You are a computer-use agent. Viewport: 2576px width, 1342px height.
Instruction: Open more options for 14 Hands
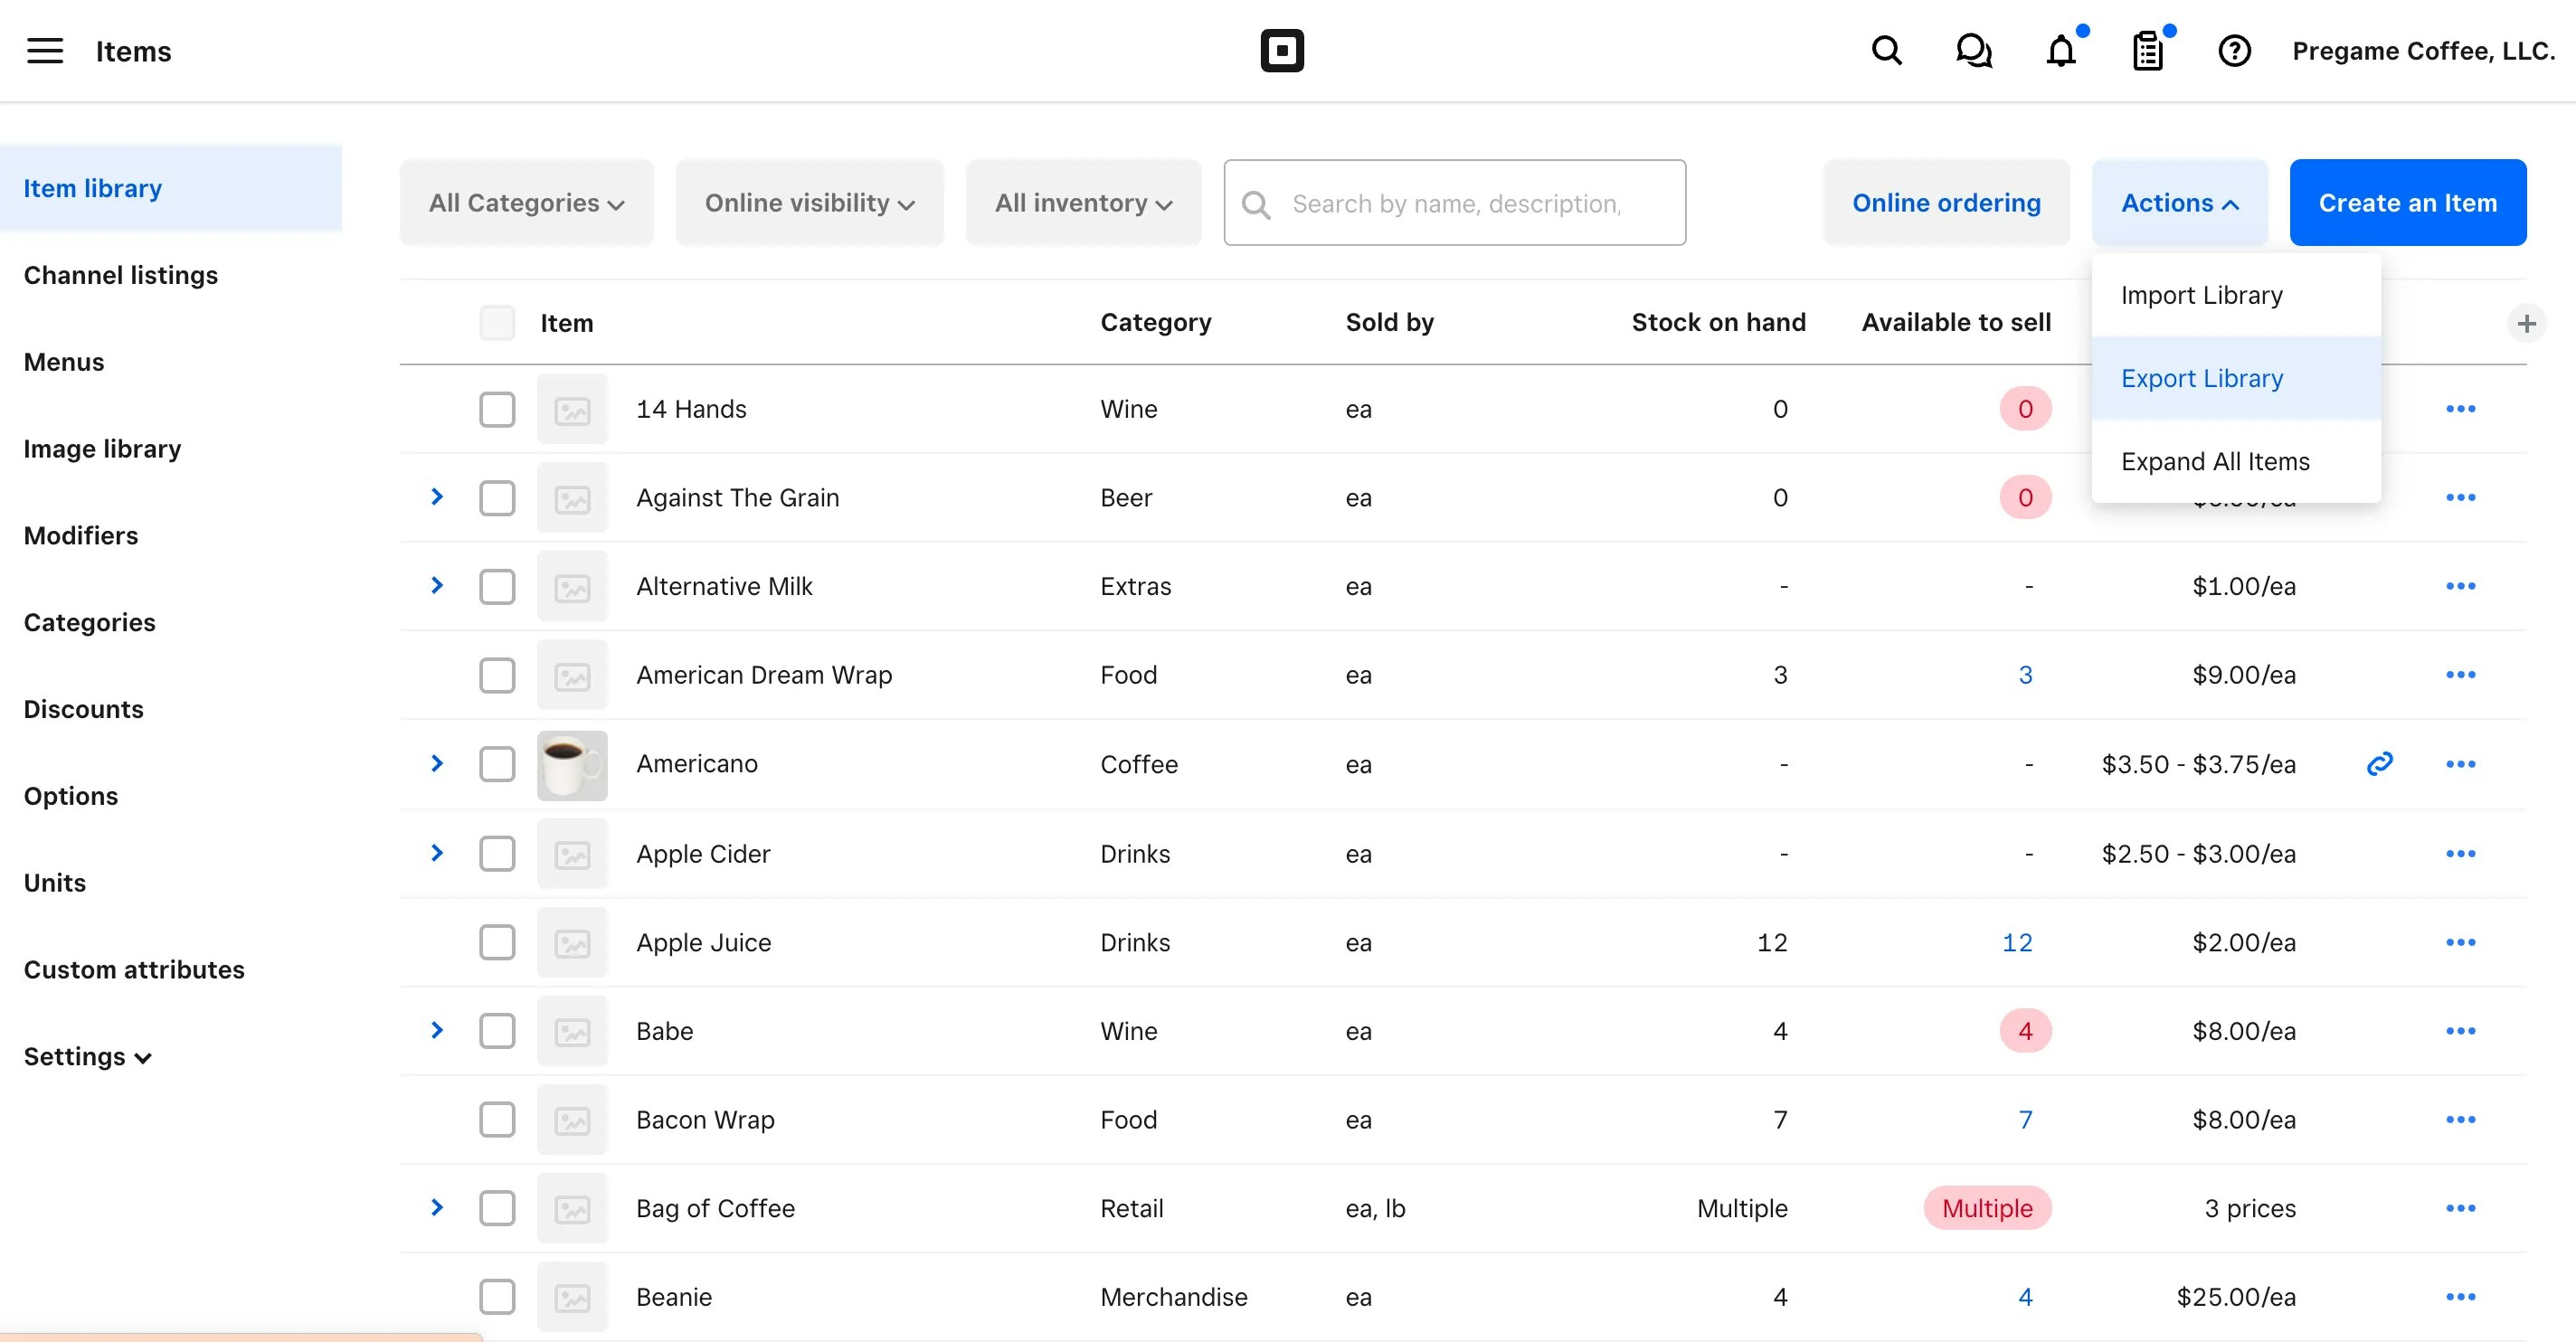coord(2461,409)
